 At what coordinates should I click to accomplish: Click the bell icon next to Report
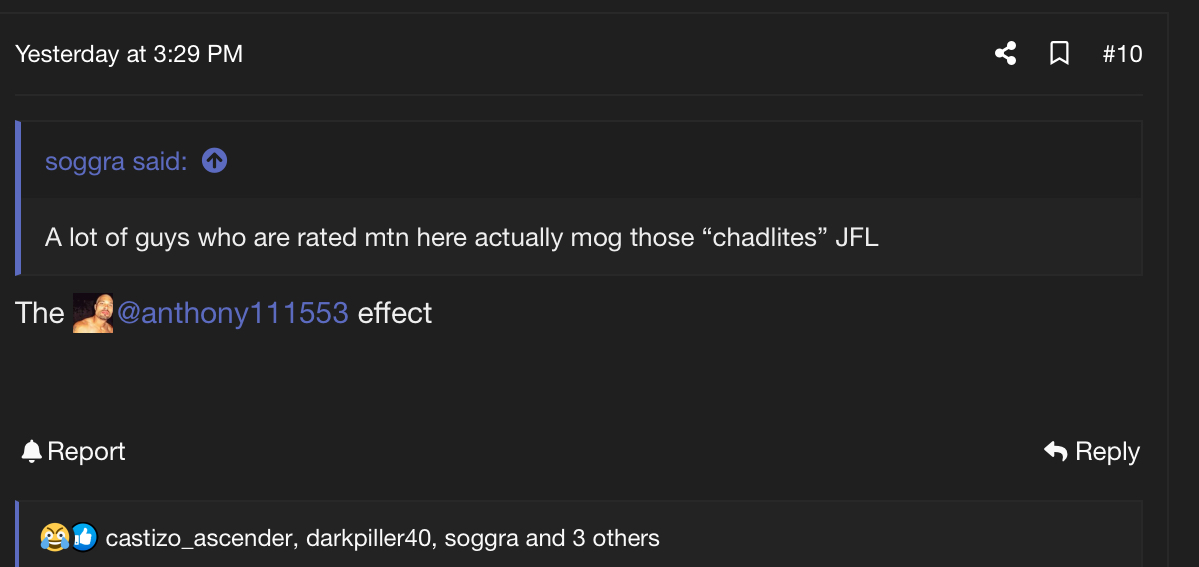pos(32,452)
